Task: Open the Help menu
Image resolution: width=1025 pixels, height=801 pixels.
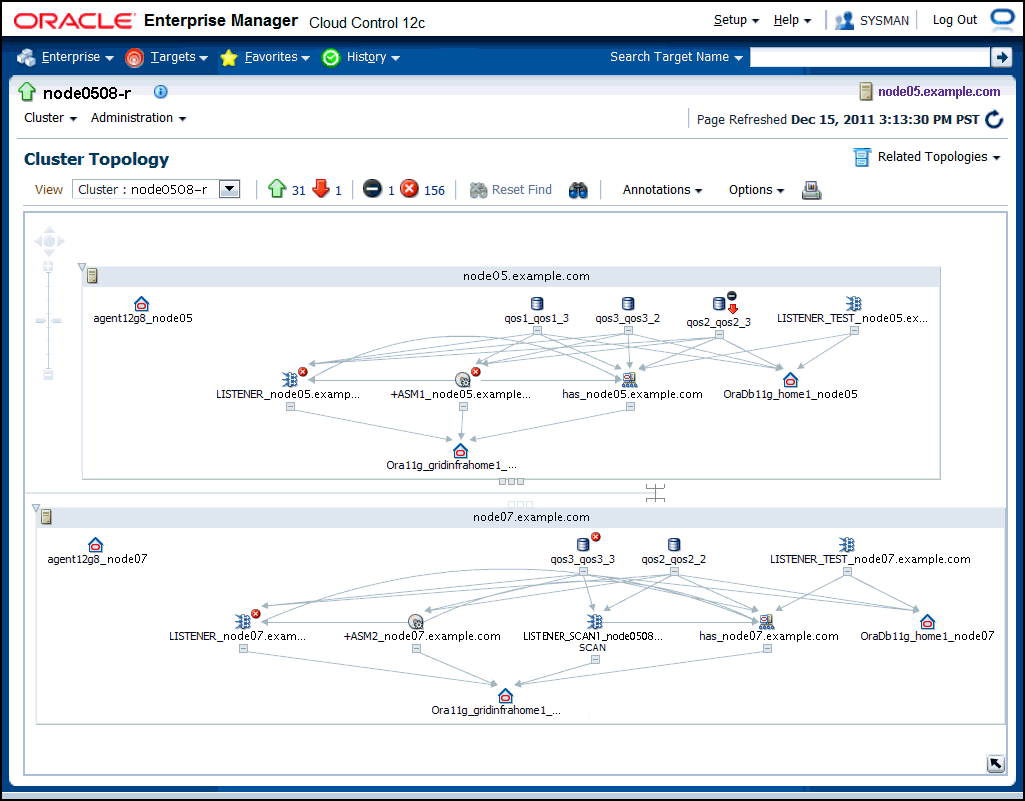Action: coord(792,20)
